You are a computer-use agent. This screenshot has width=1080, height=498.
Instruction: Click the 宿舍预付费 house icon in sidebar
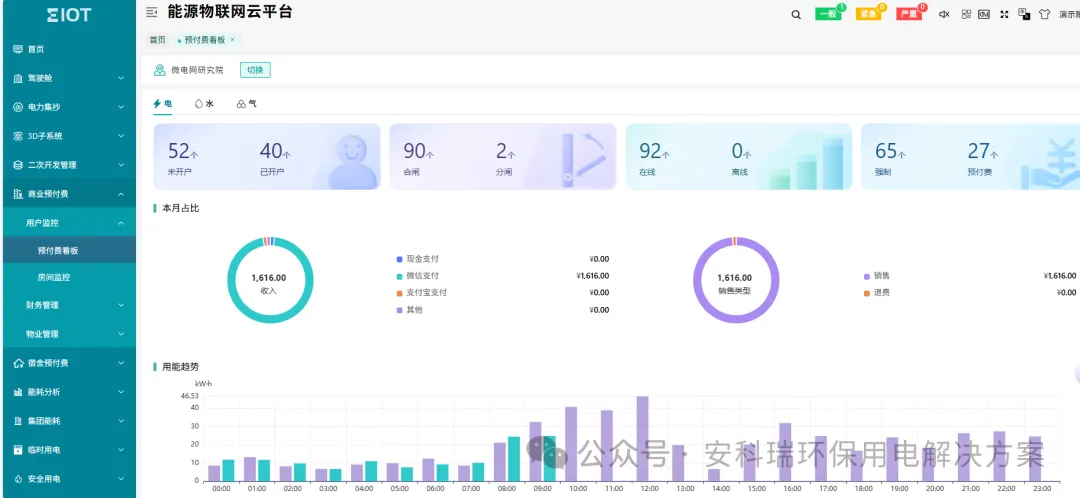[x=18, y=362]
